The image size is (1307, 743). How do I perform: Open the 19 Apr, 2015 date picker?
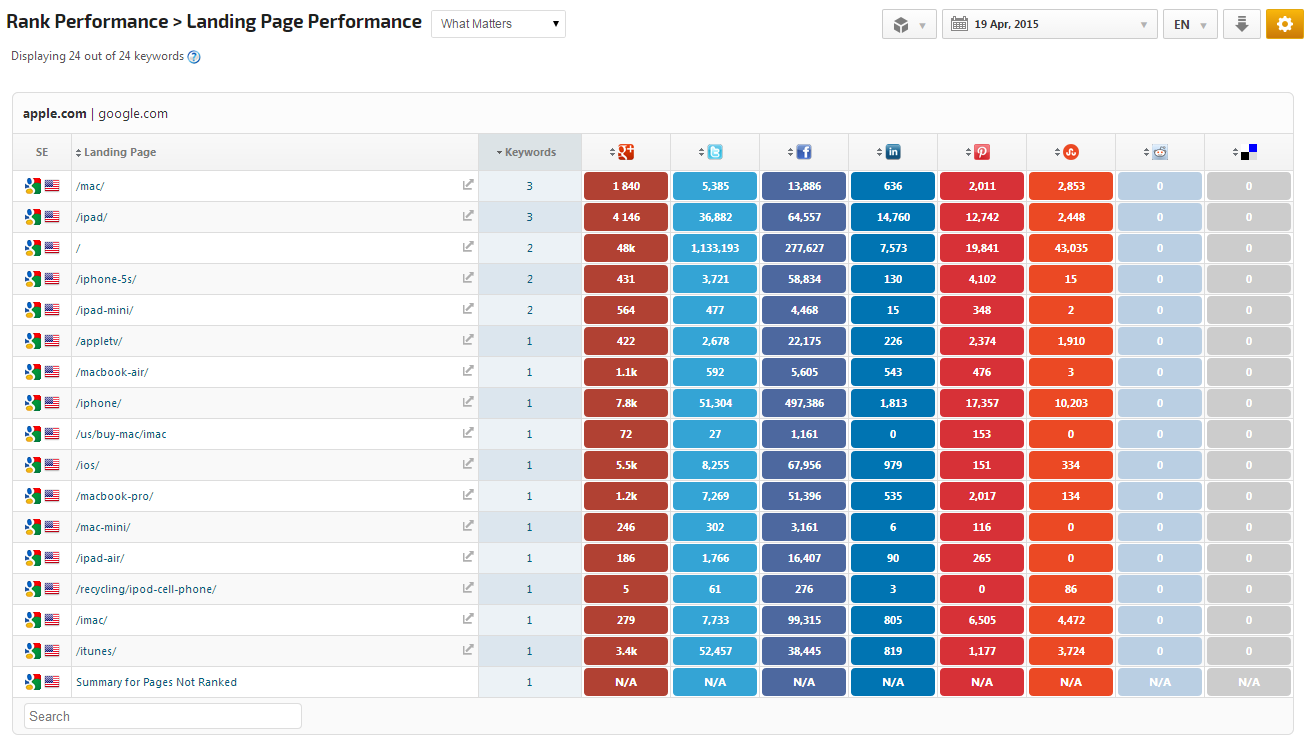point(1049,25)
